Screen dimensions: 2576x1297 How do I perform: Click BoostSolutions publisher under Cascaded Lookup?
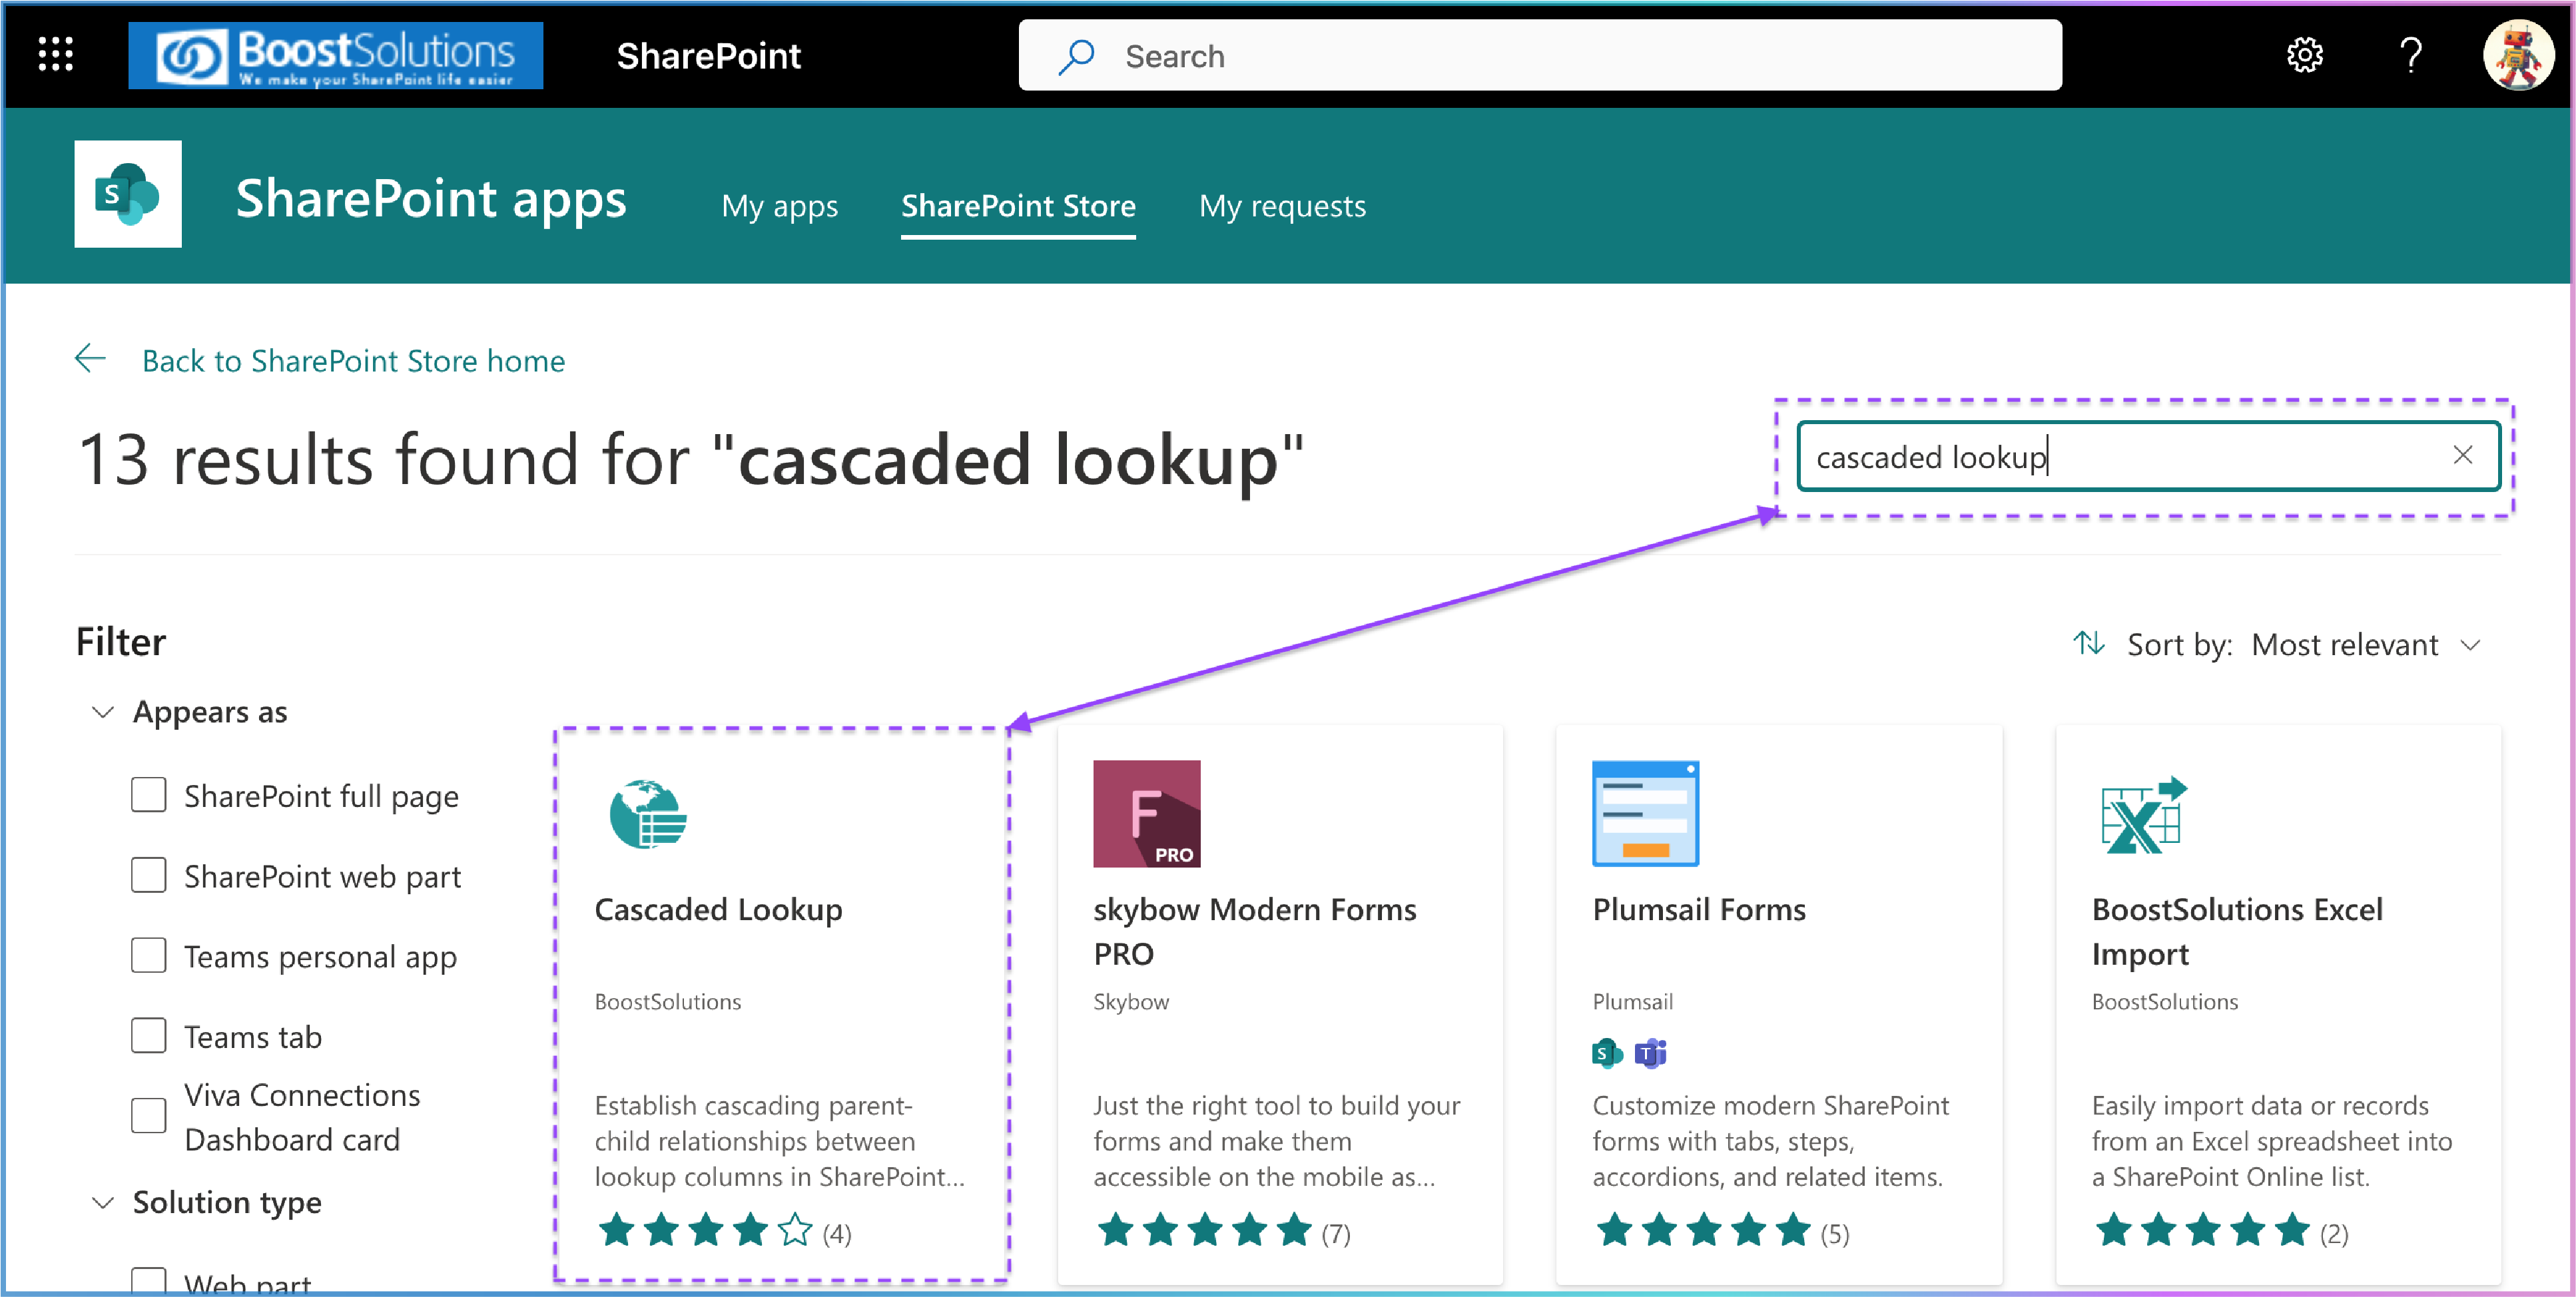coord(667,1001)
